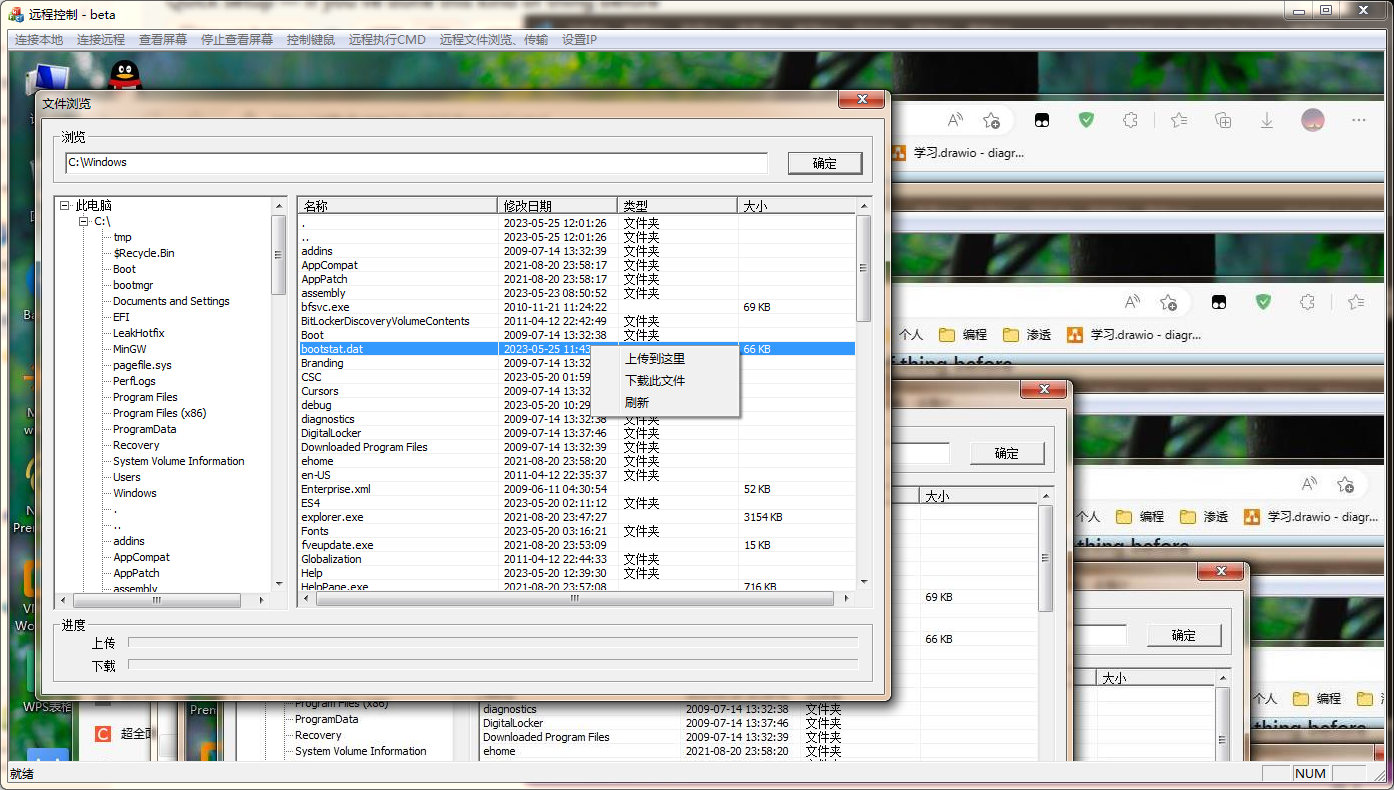Select $Recycle.Bin in the folder tree
This screenshot has height=790, width=1394.
pyautogui.click(x=144, y=253)
